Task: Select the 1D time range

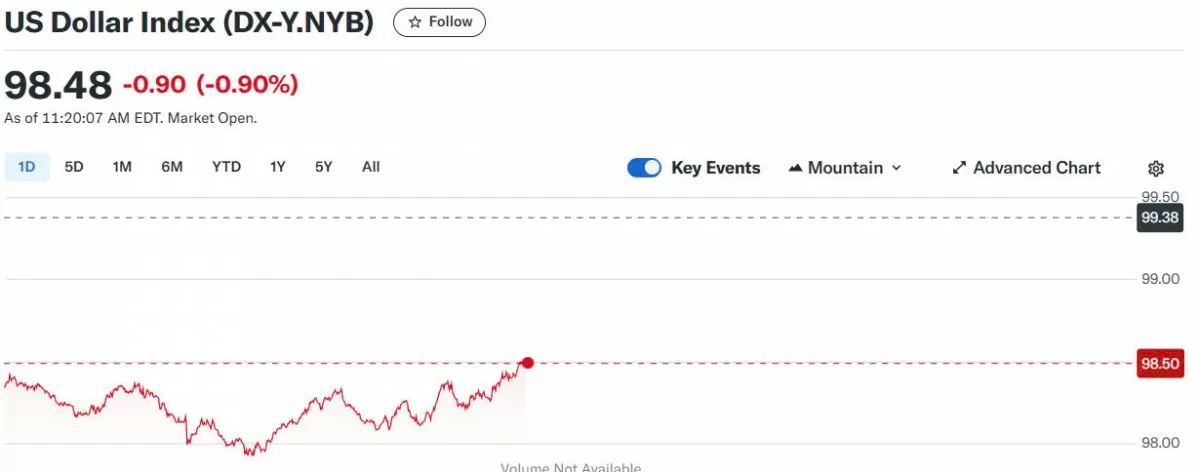Action: [27, 167]
